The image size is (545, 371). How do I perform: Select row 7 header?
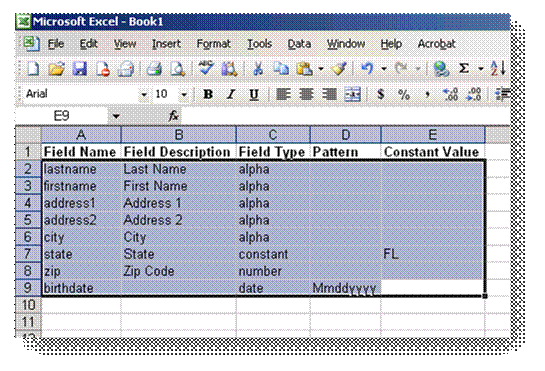(x=28, y=254)
